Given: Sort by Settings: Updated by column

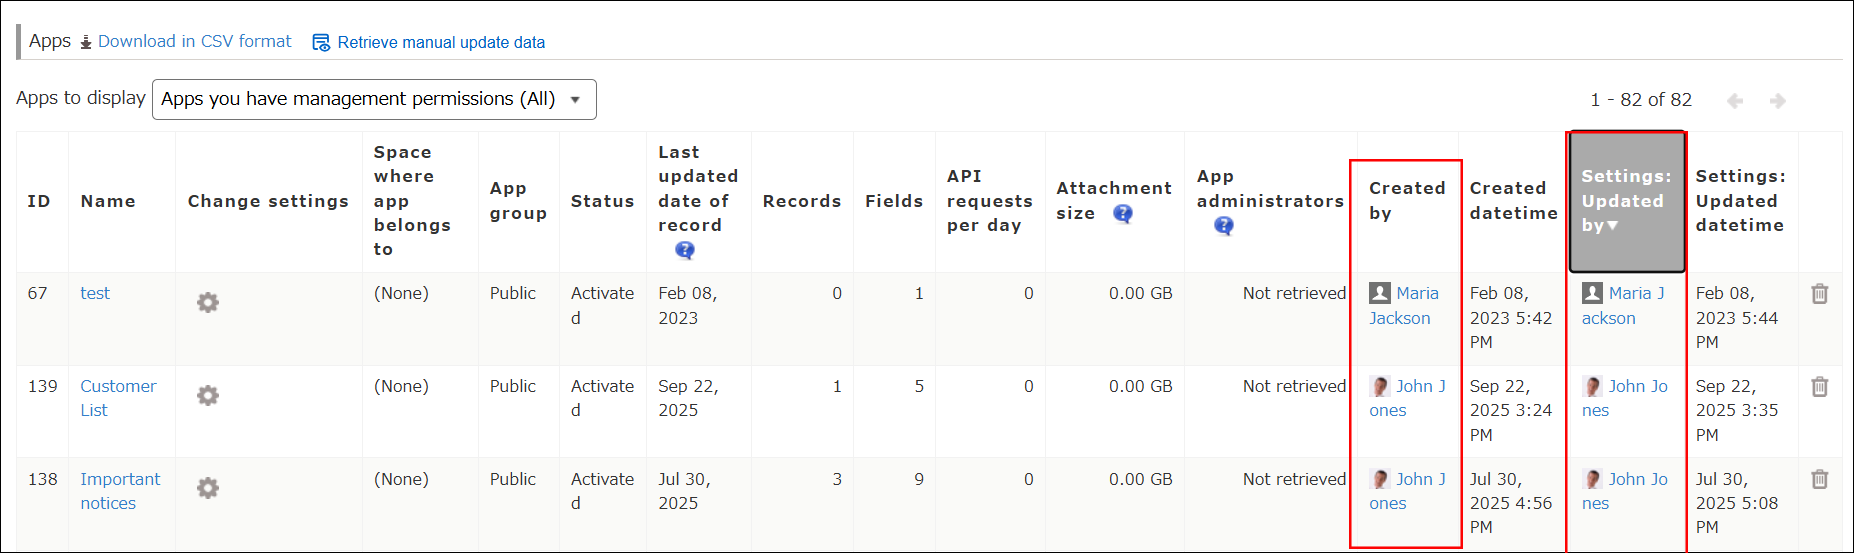Looking at the screenshot, I should point(1626,201).
